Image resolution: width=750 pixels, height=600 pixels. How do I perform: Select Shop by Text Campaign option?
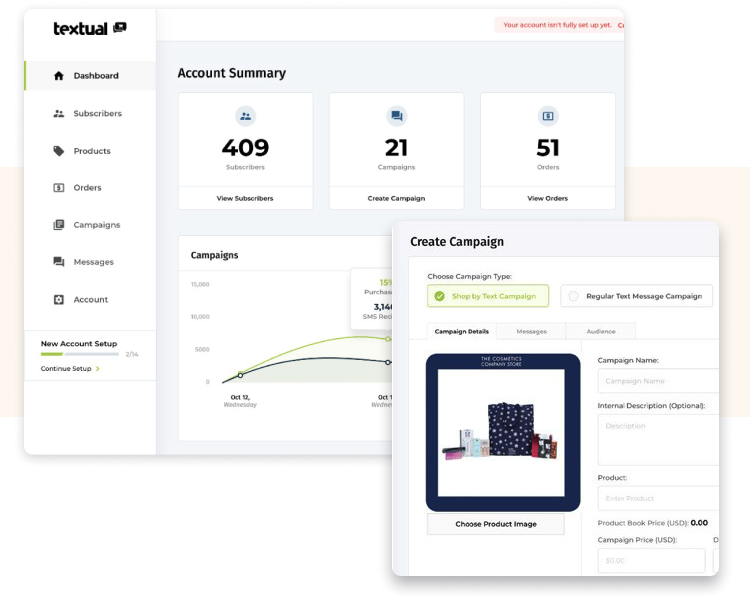487,296
